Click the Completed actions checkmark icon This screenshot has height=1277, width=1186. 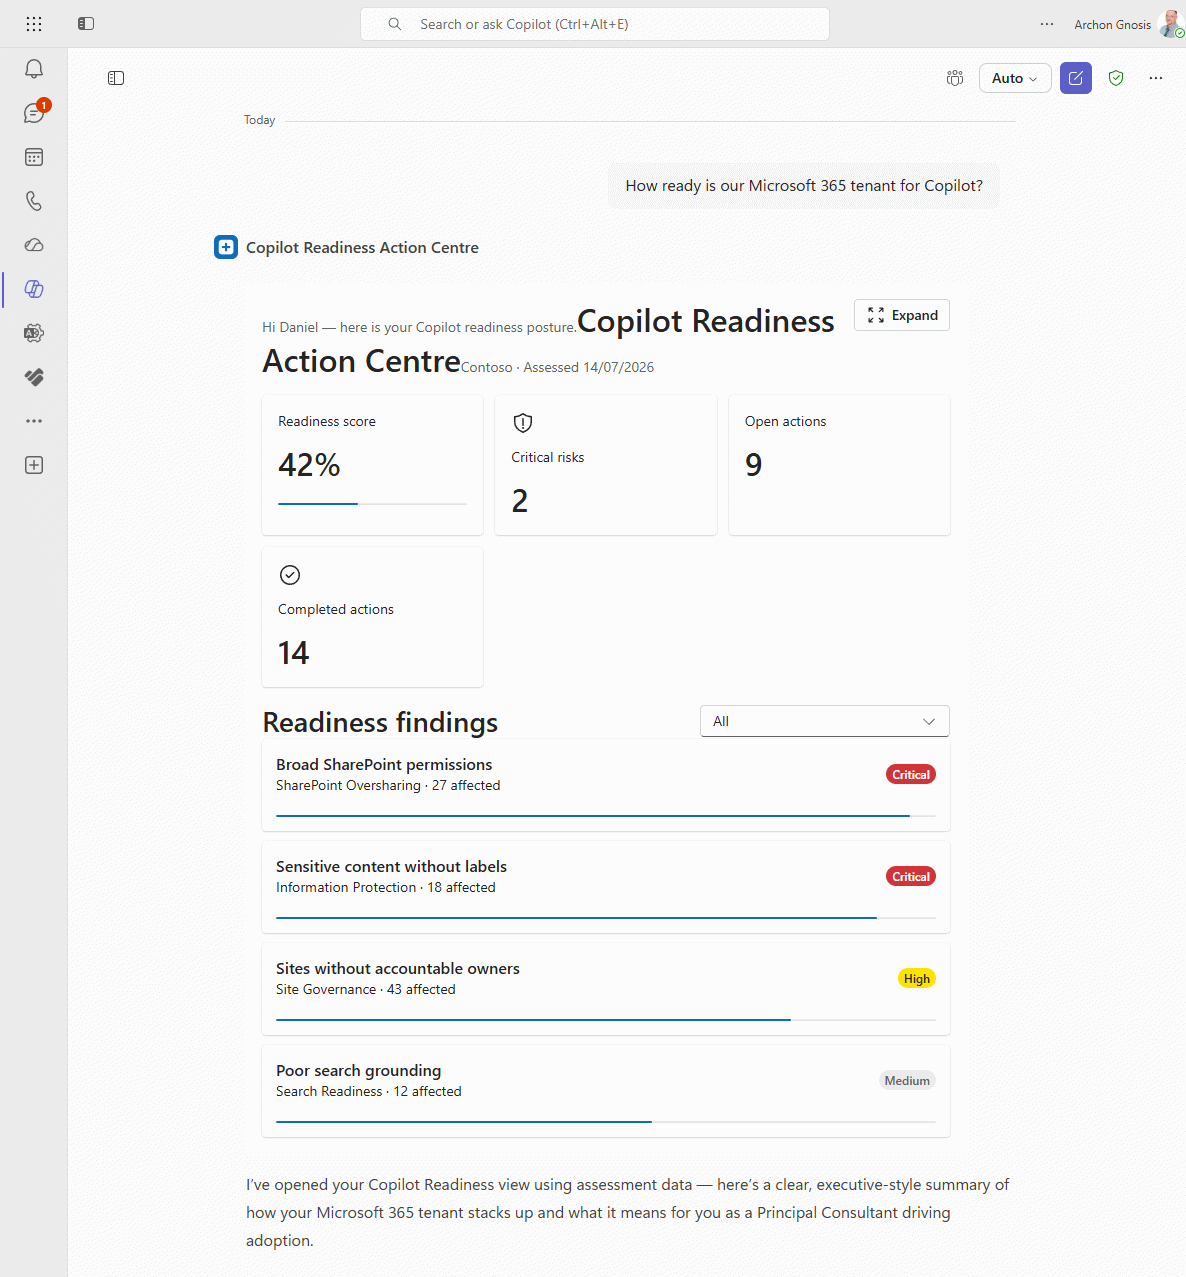click(x=290, y=575)
